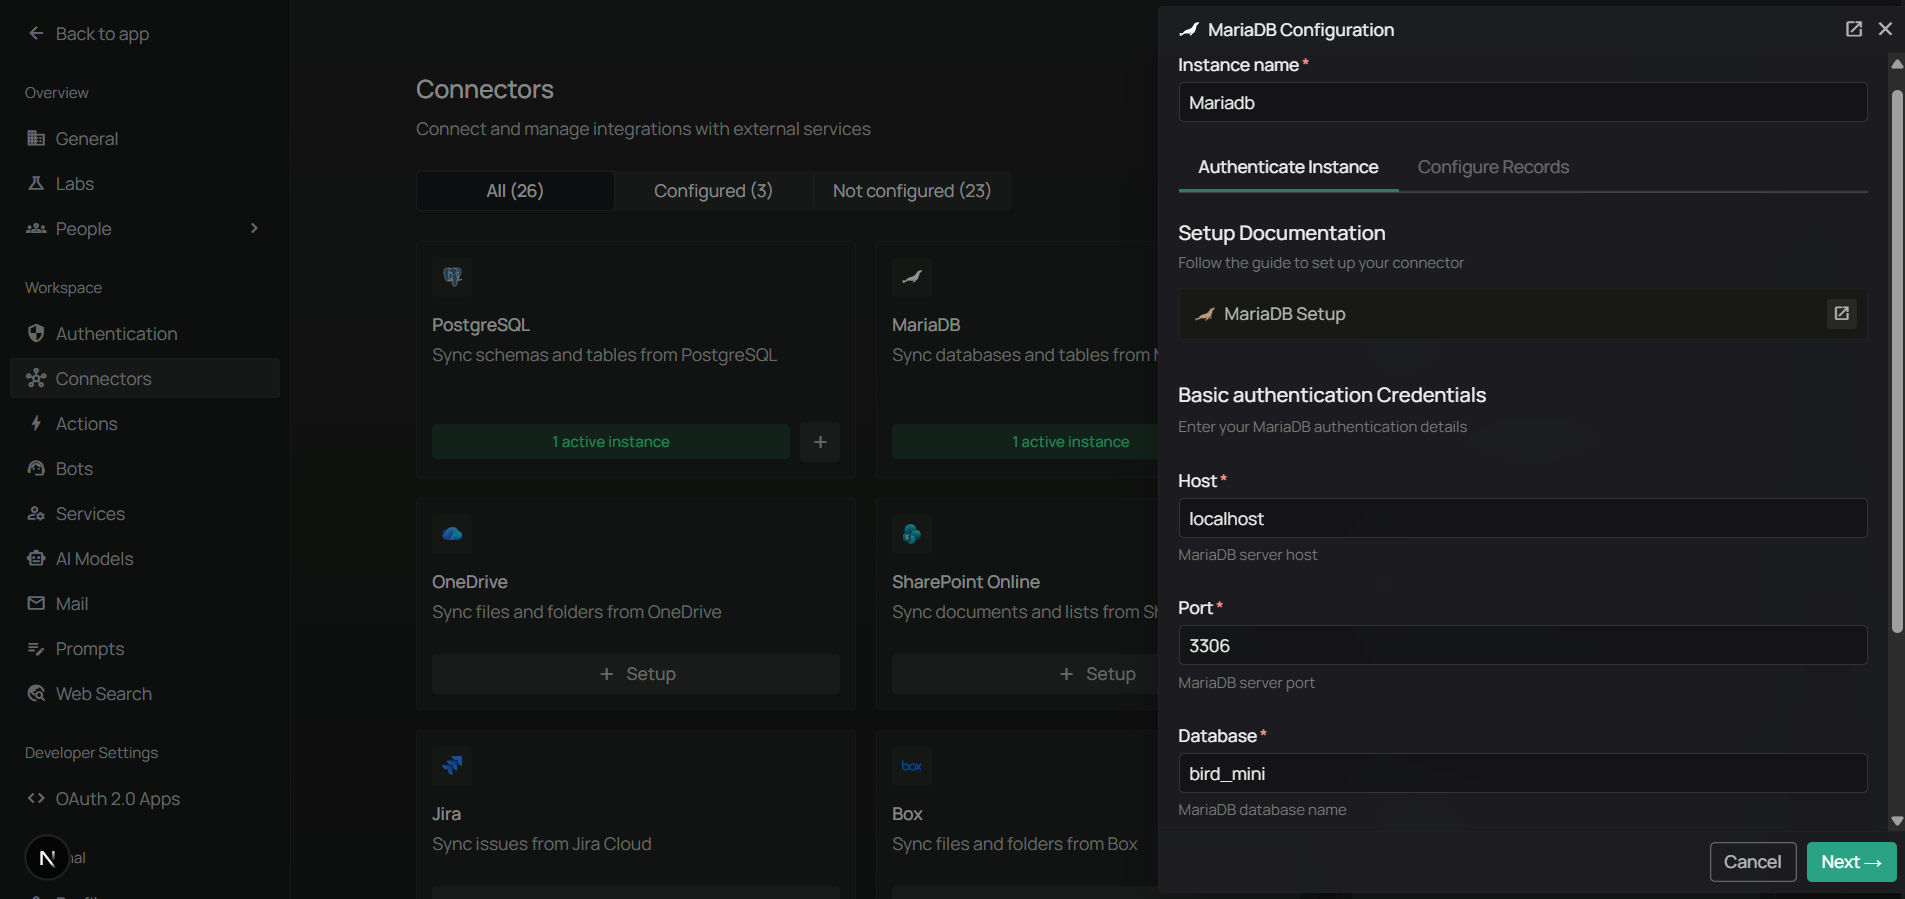This screenshot has width=1905, height=899.
Task: Add new PostgreSQL instance with plus button
Action: point(820,442)
